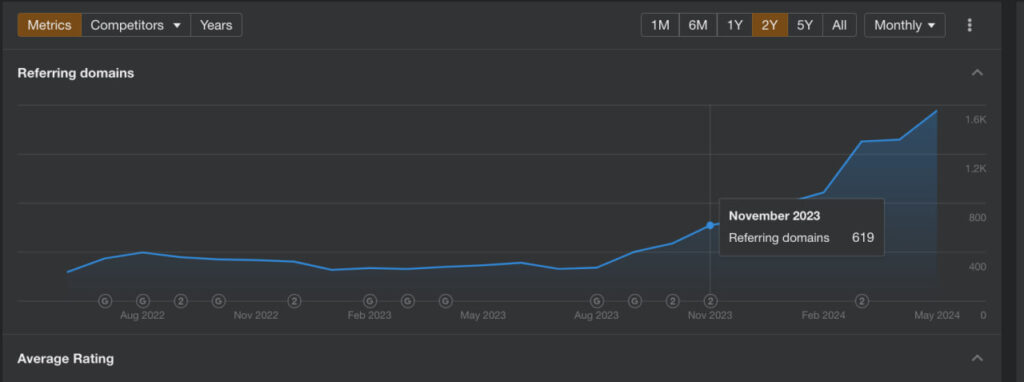The height and width of the screenshot is (382, 1024).
Task: Click the 'Feb 2024' x-axis label
Action: pyautogui.click(x=824, y=315)
